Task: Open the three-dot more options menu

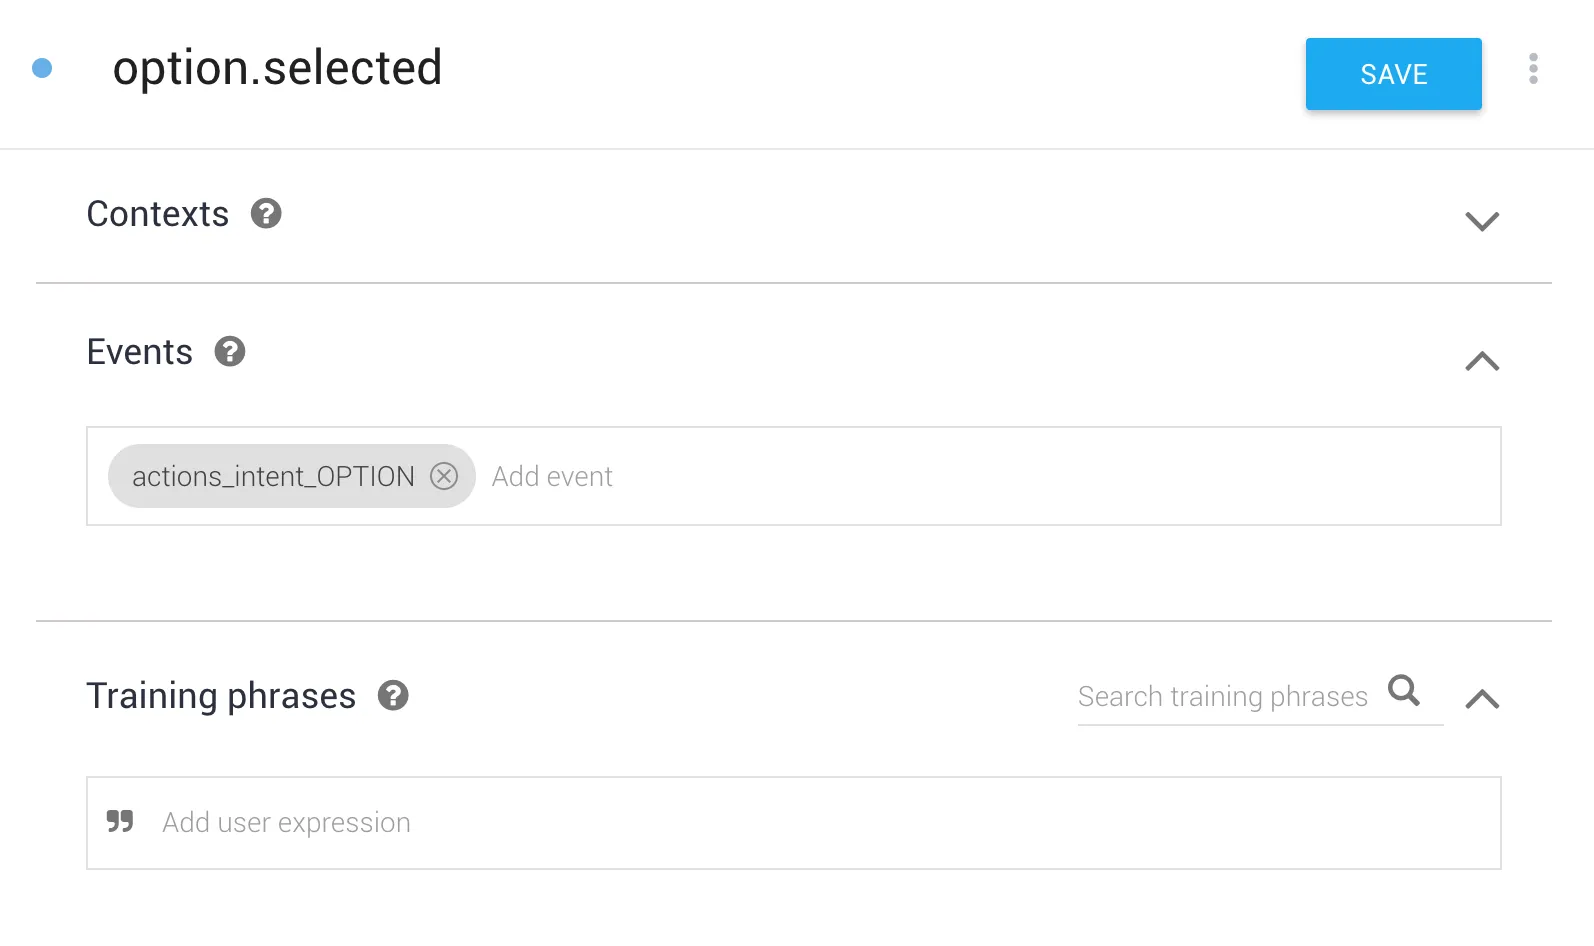Action: tap(1533, 69)
